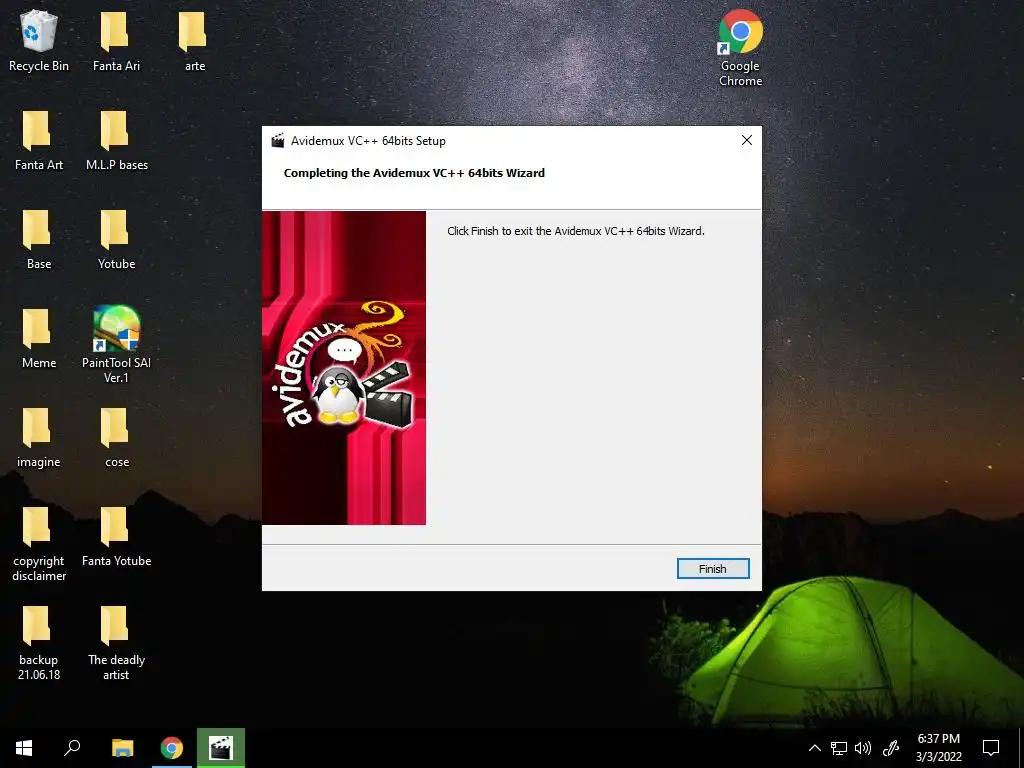The height and width of the screenshot is (768, 1024).
Task: Click Finish to exit the Avidemux wizard
Action: [712, 568]
